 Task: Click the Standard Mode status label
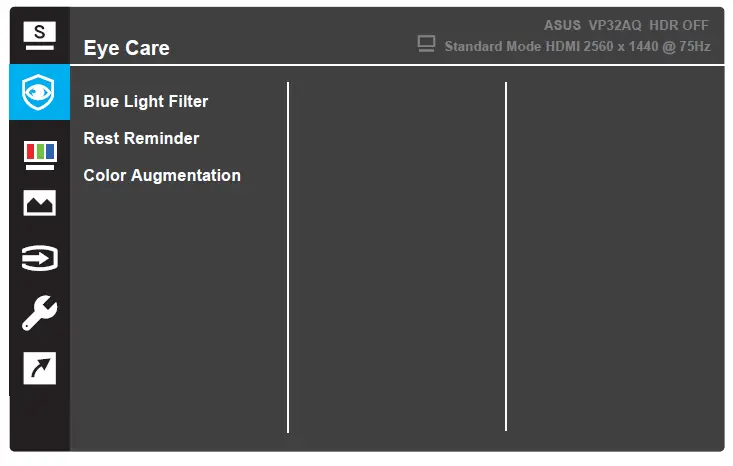click(494, 46)
